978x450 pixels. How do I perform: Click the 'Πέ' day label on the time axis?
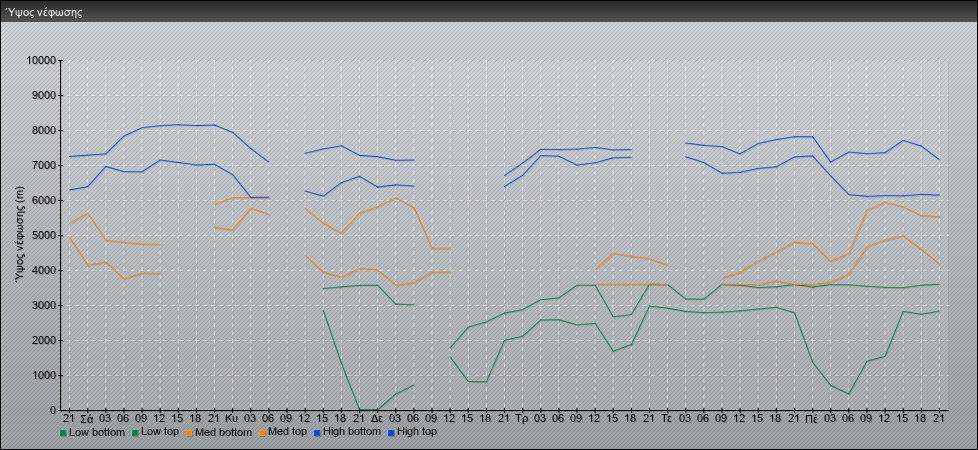click(x=812, y=418)
